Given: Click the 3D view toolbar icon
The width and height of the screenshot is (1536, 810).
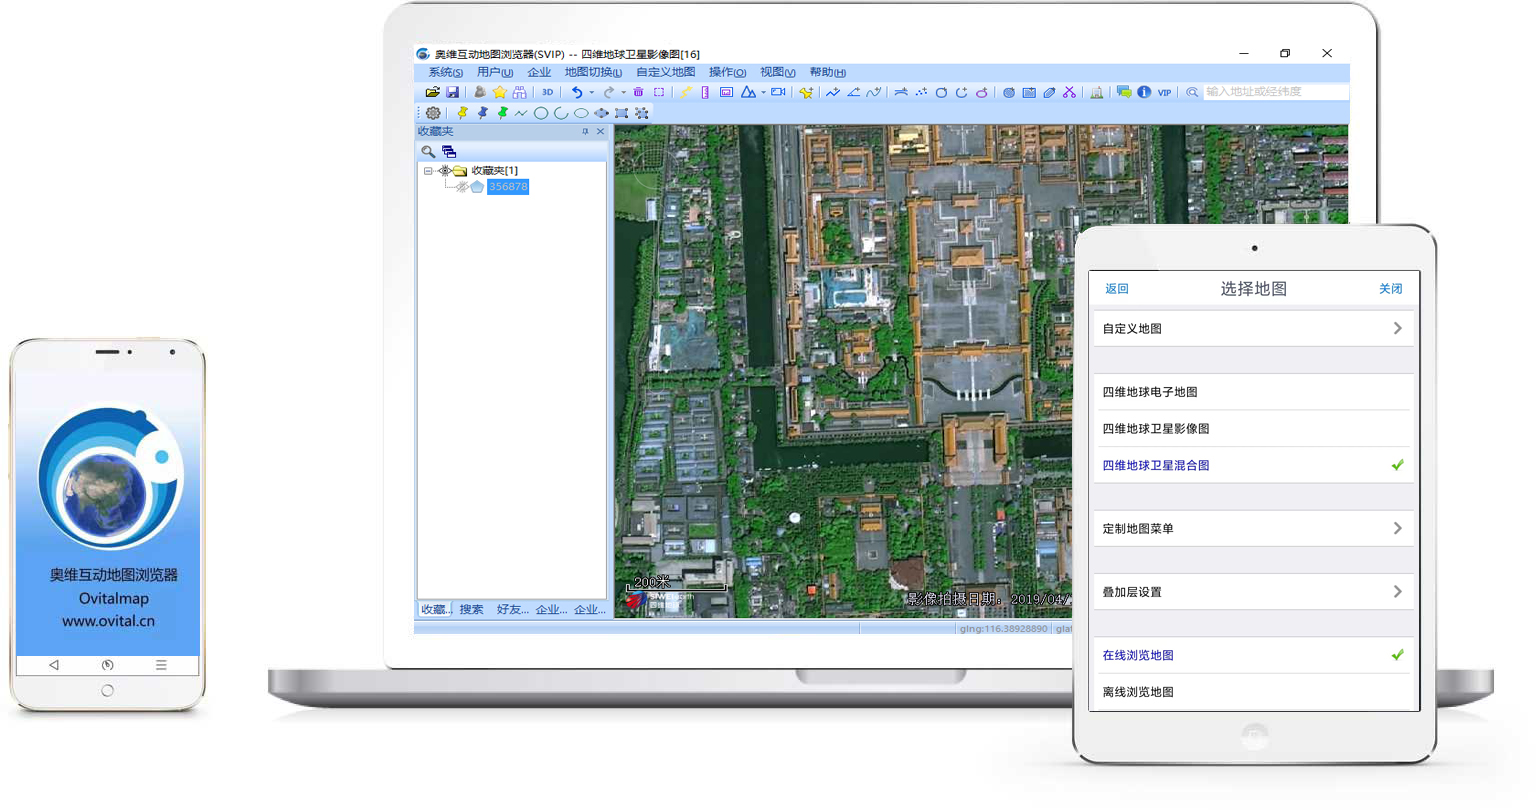Looking at the screenshot, I should pos(547,92).
